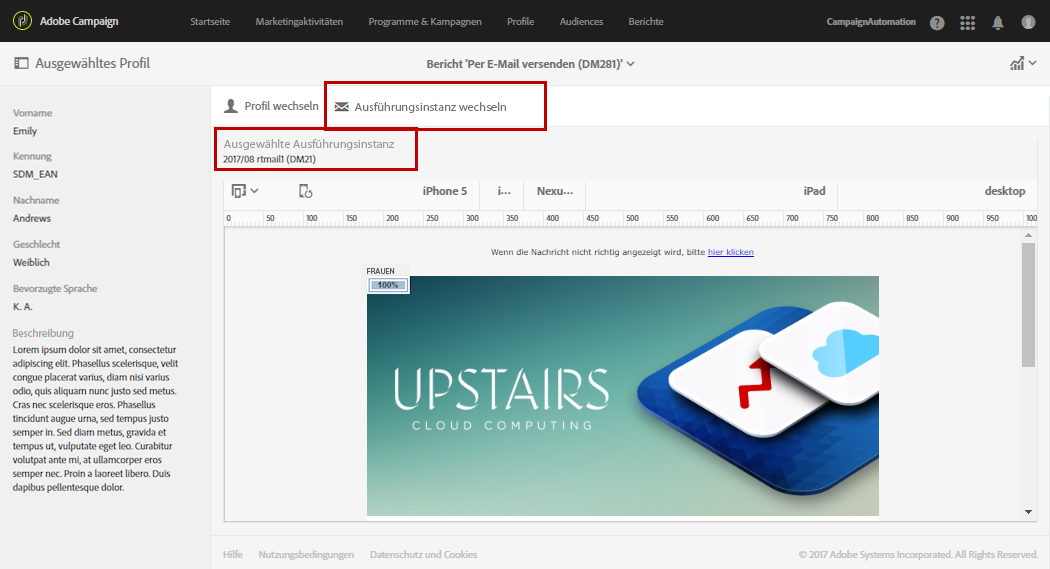Click the device rotate orientation icon
Viewport: 1050px width, 569px height.
tap(305, 191)
